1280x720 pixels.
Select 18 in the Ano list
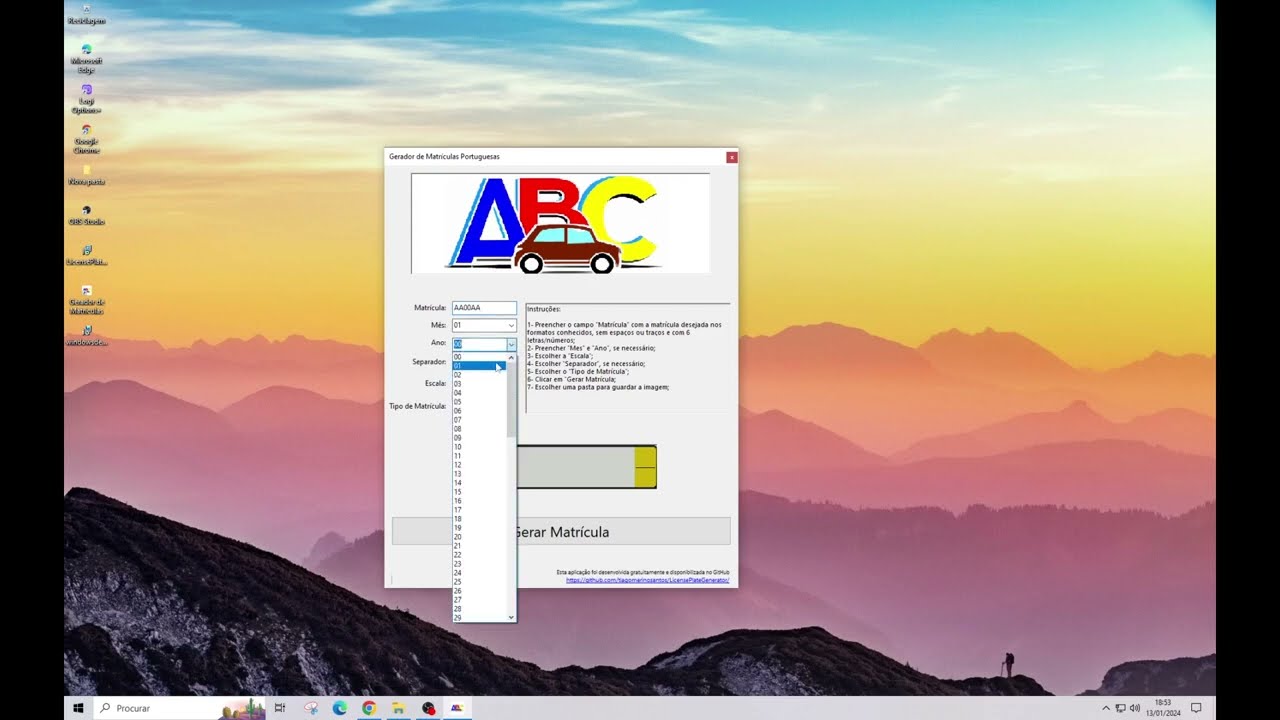click(480, 519)
